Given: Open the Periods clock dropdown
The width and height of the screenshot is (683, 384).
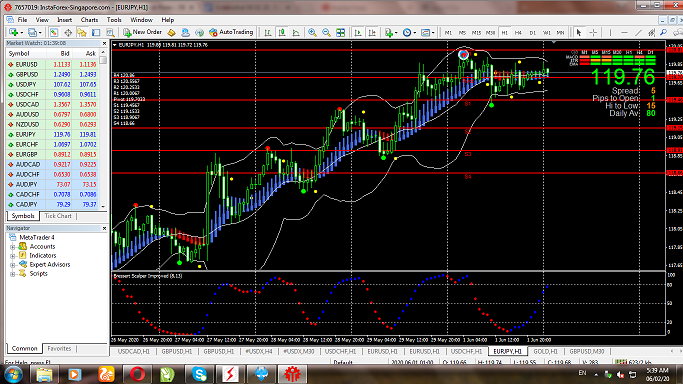Looking at the screenshot, I should tap(409, 32).
